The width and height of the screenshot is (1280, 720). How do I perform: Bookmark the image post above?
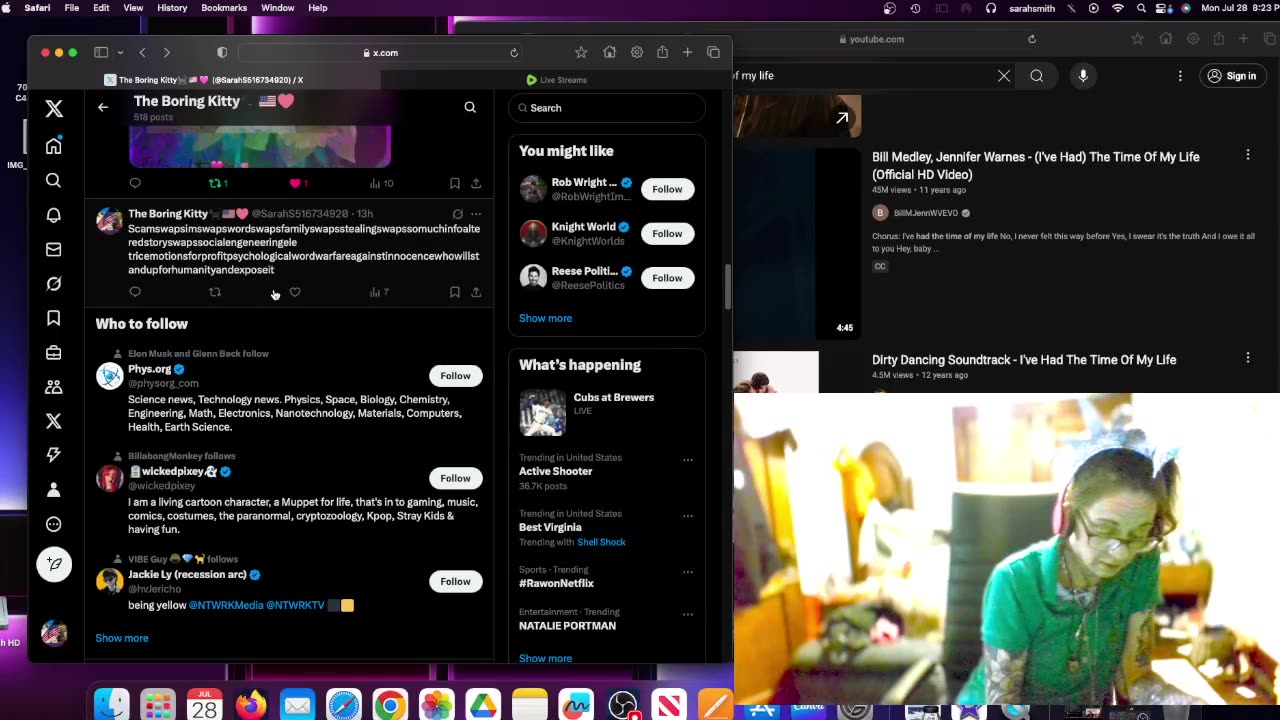455,183
